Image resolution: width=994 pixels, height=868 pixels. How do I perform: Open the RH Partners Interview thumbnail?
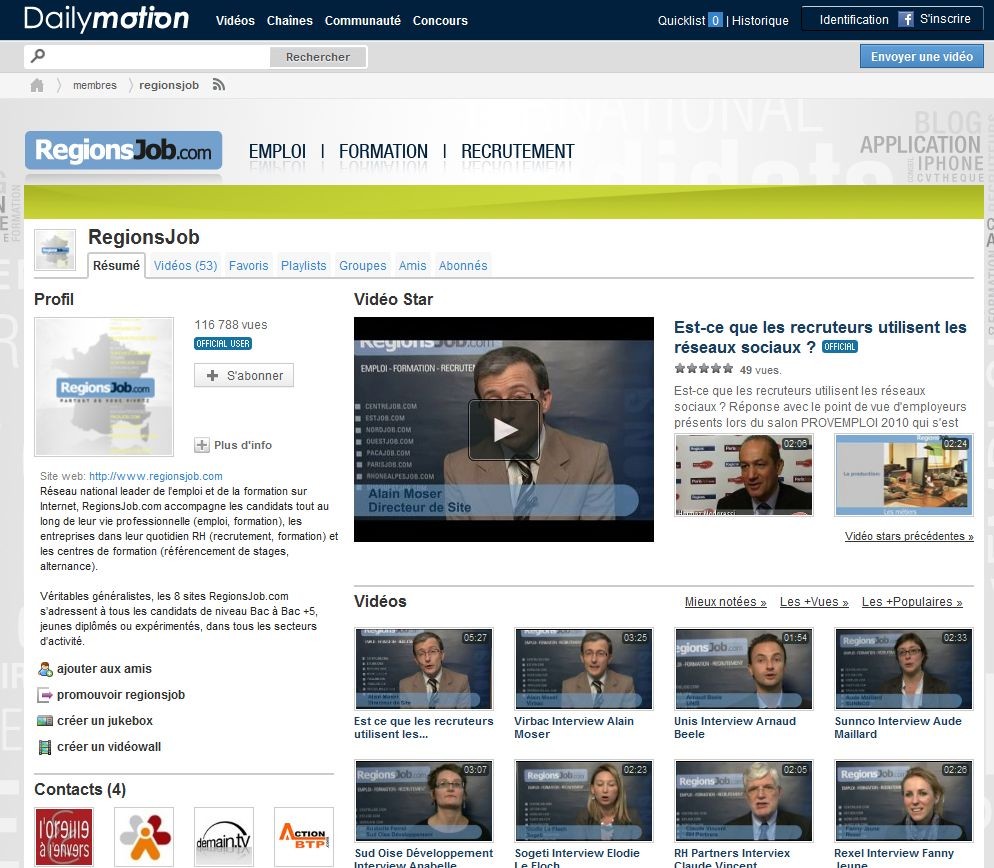tap(744, 801)
